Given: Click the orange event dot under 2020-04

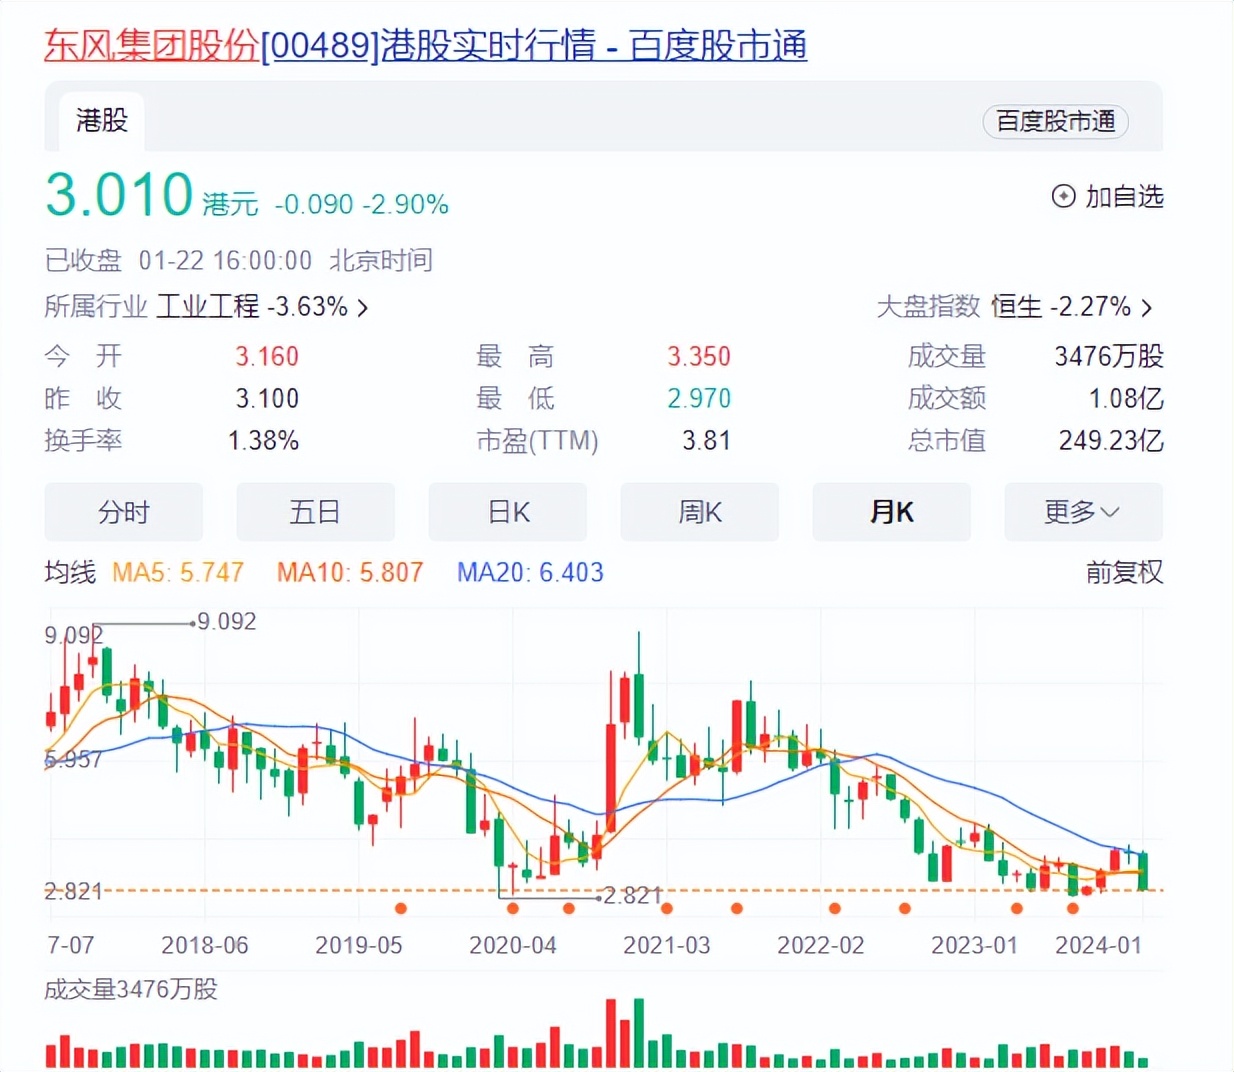Looking at the screenshot, I should (x=513, y=908).
